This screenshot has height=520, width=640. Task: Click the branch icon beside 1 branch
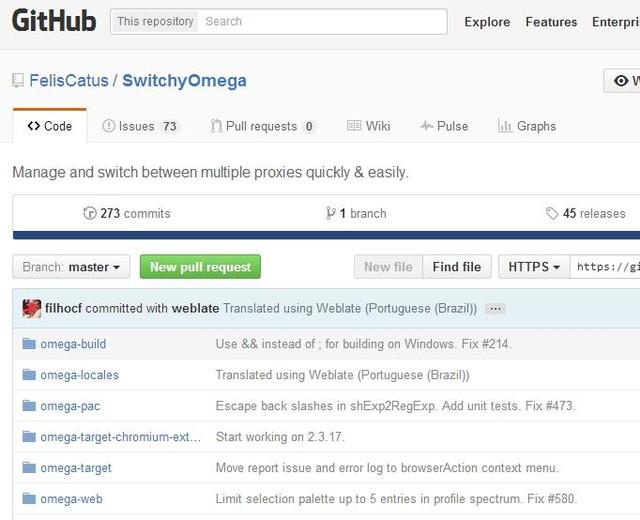331,213
